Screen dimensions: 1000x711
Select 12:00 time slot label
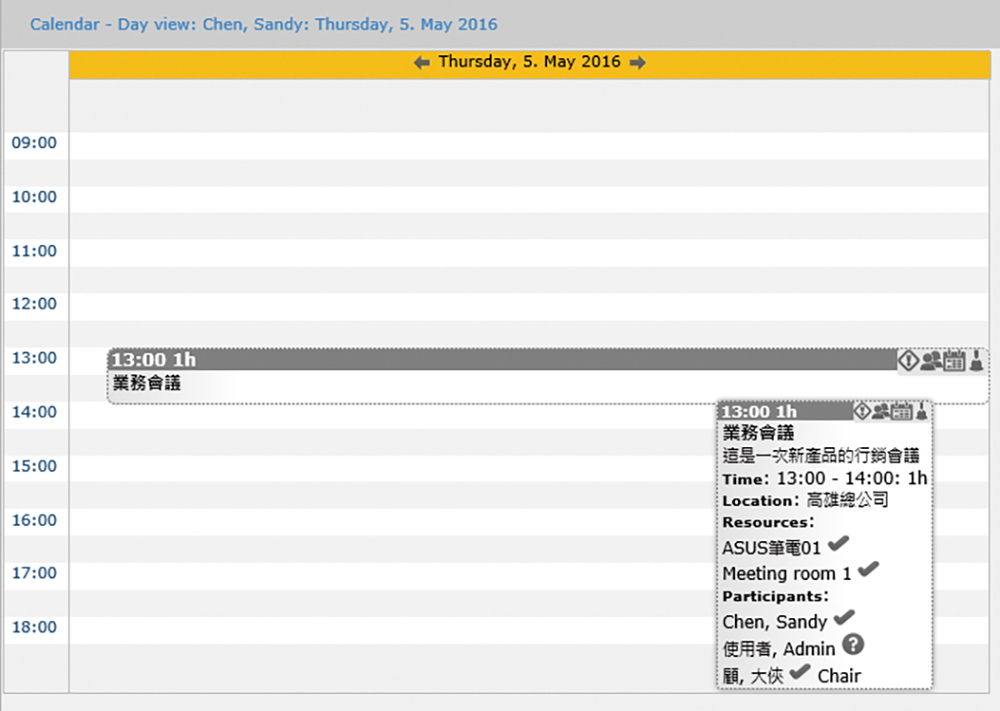coord(34,304)
